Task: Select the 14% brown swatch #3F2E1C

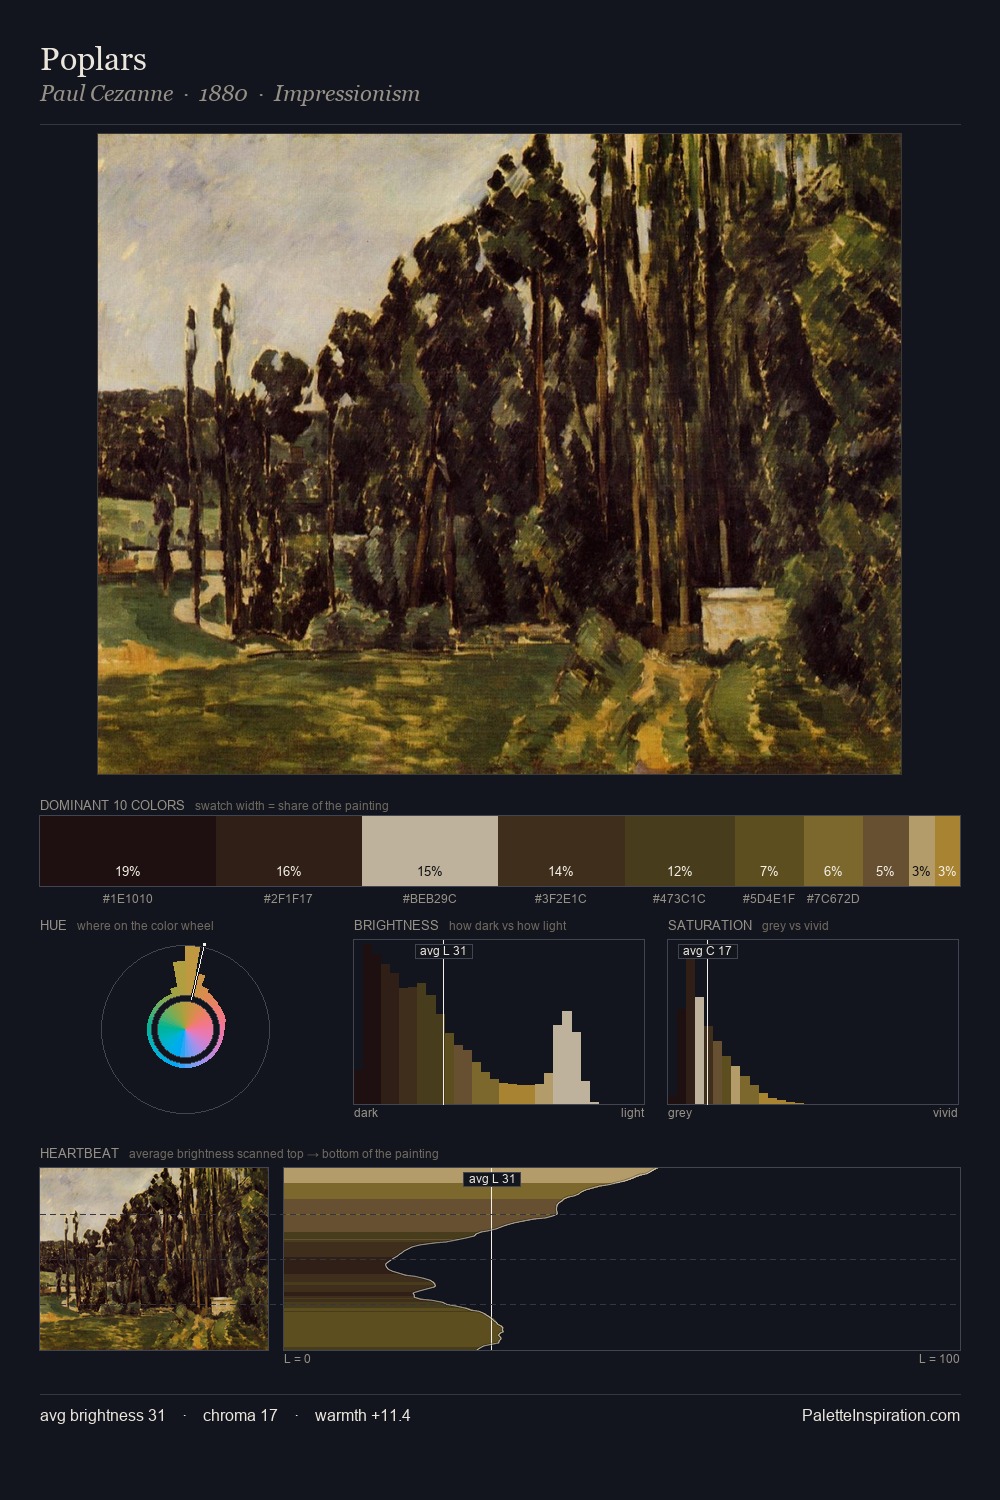Action: [561, 851]
